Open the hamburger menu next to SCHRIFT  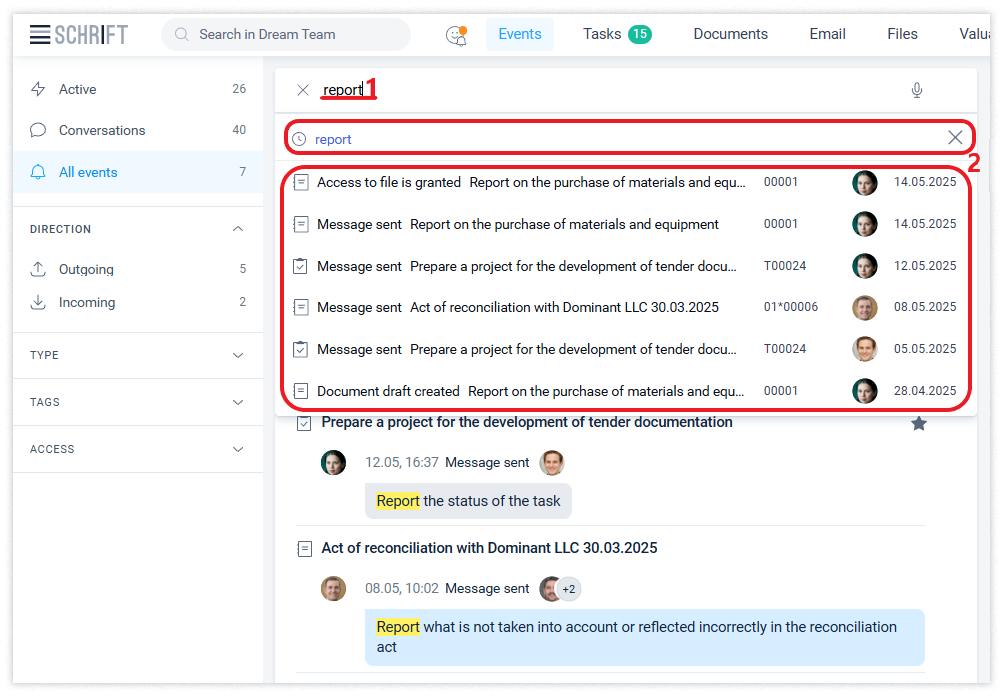point(40,35)
